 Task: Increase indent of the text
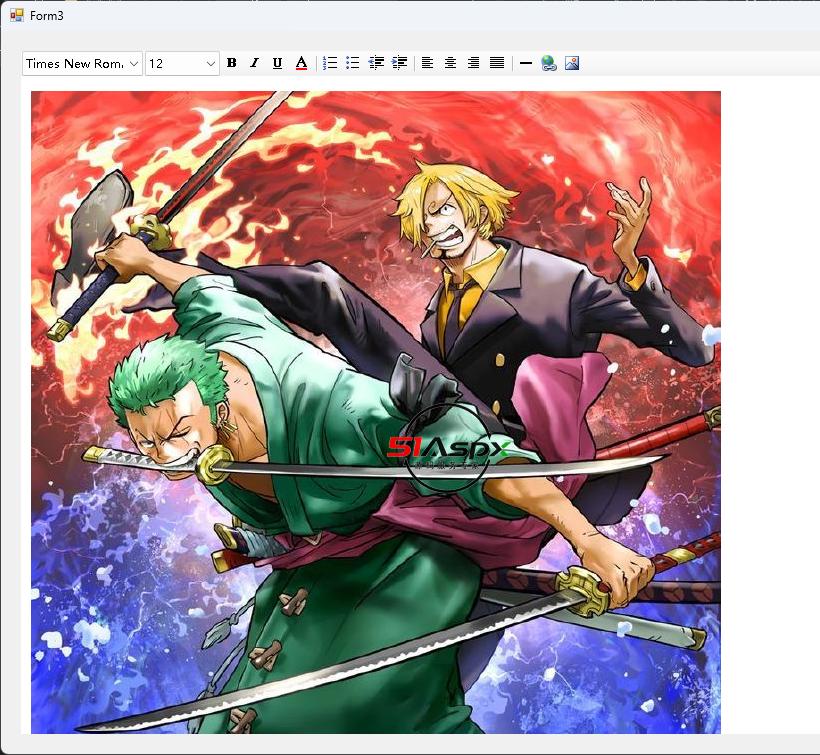(399, 63)
